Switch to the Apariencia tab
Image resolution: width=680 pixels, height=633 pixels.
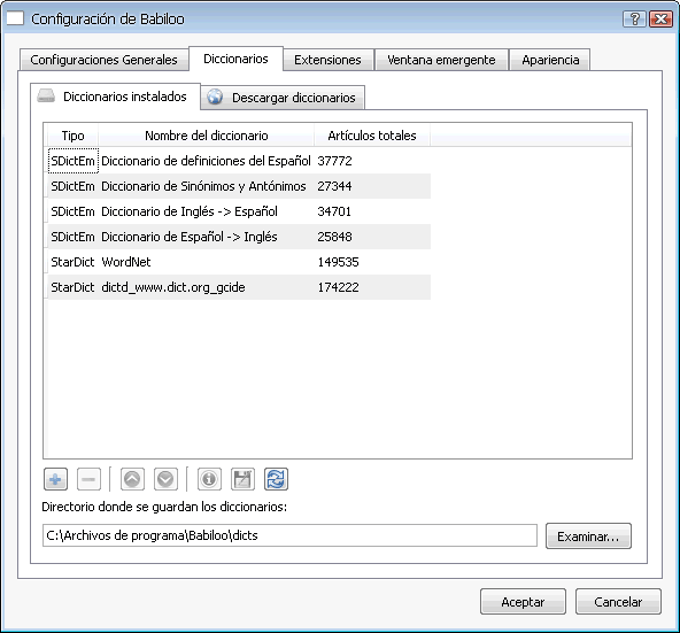coord(550,60)
